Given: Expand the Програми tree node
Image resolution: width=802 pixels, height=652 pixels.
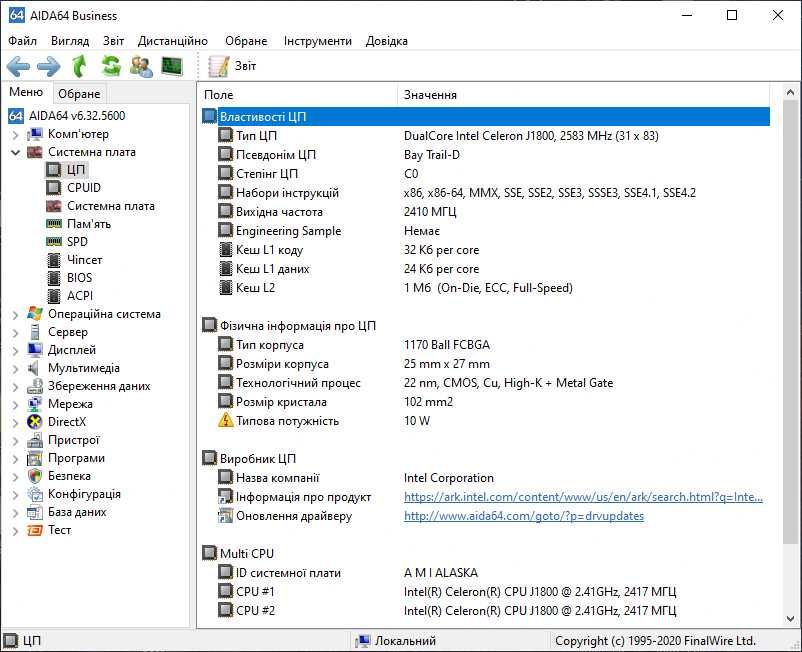Looking at the screenshot, I should [15, 459].
